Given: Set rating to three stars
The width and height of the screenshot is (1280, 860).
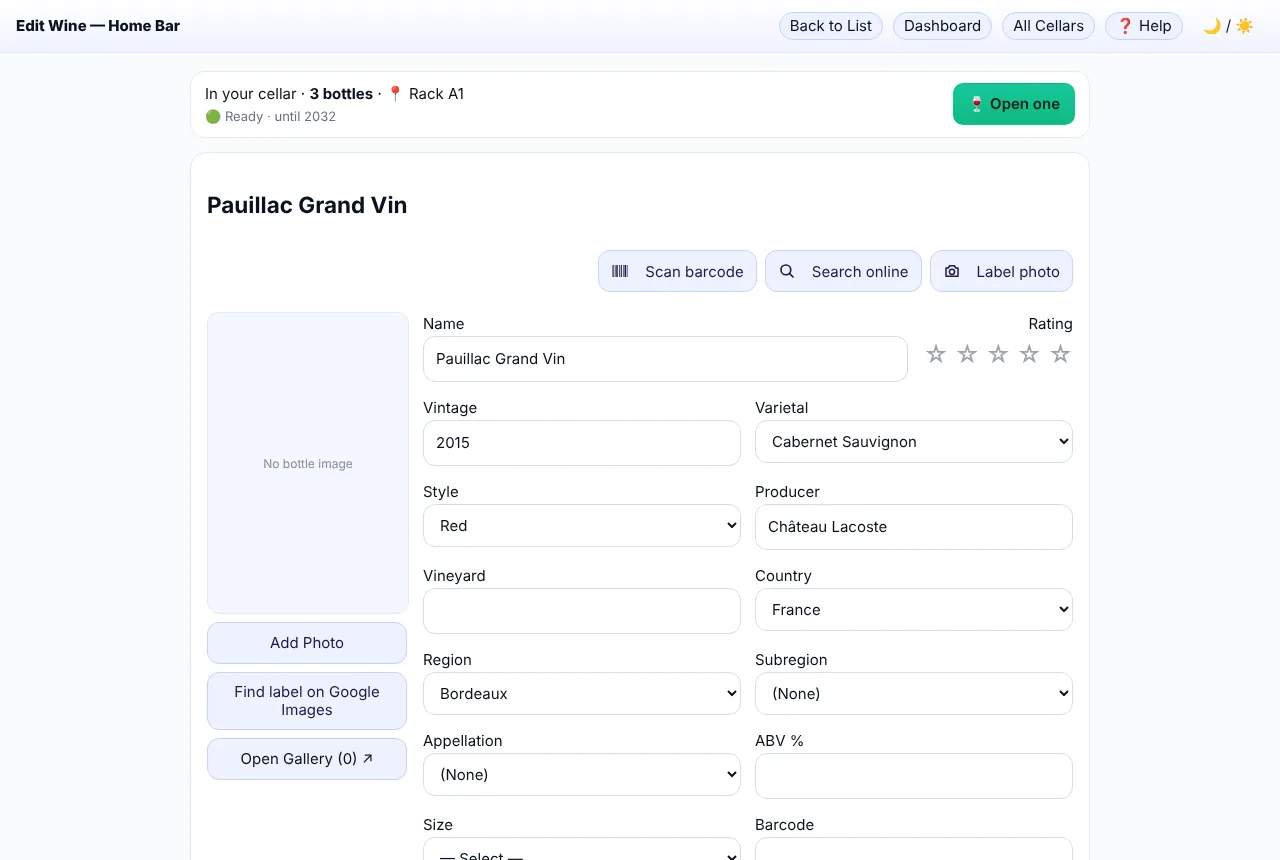Looking at the screenshot, I should click(x=998, y=354).
